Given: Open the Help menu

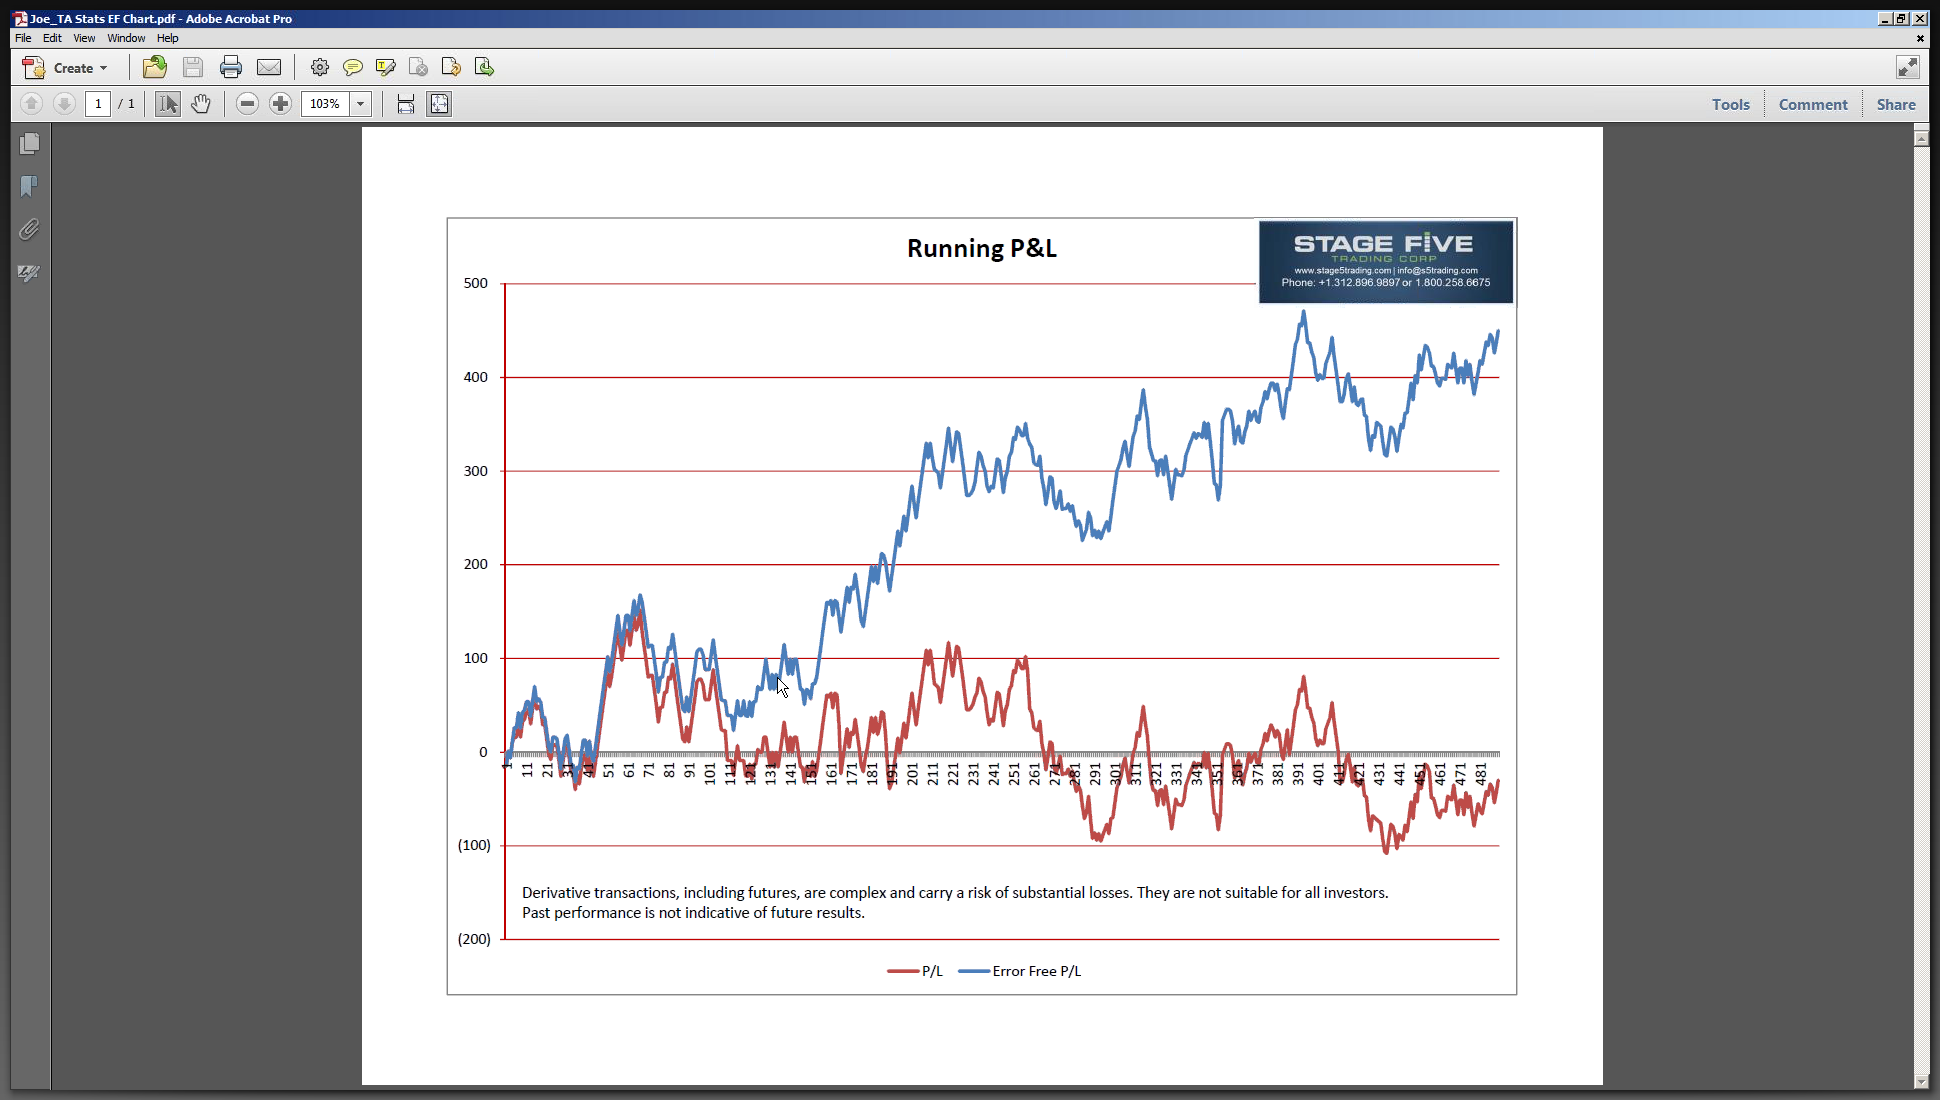Looking at the screenshot, I should [168, 38].
